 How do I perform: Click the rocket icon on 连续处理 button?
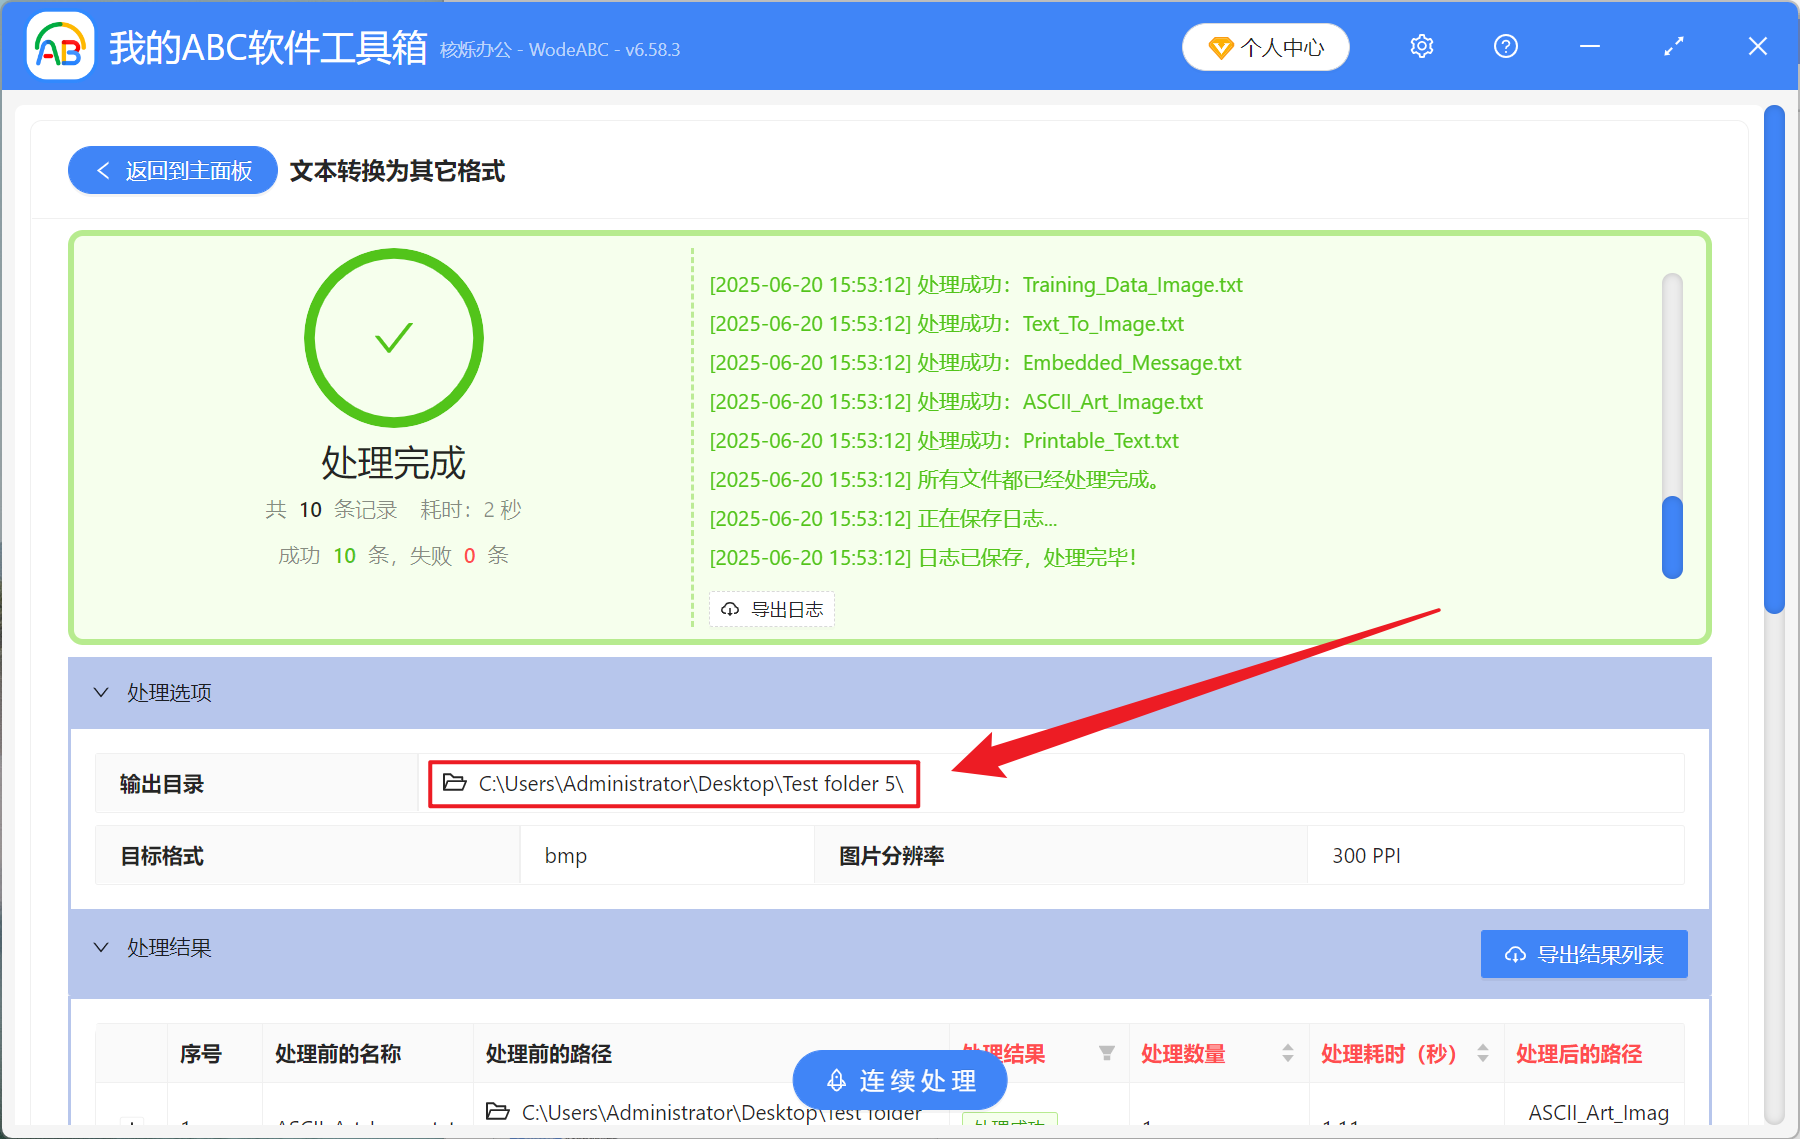tap(836, 1080)
